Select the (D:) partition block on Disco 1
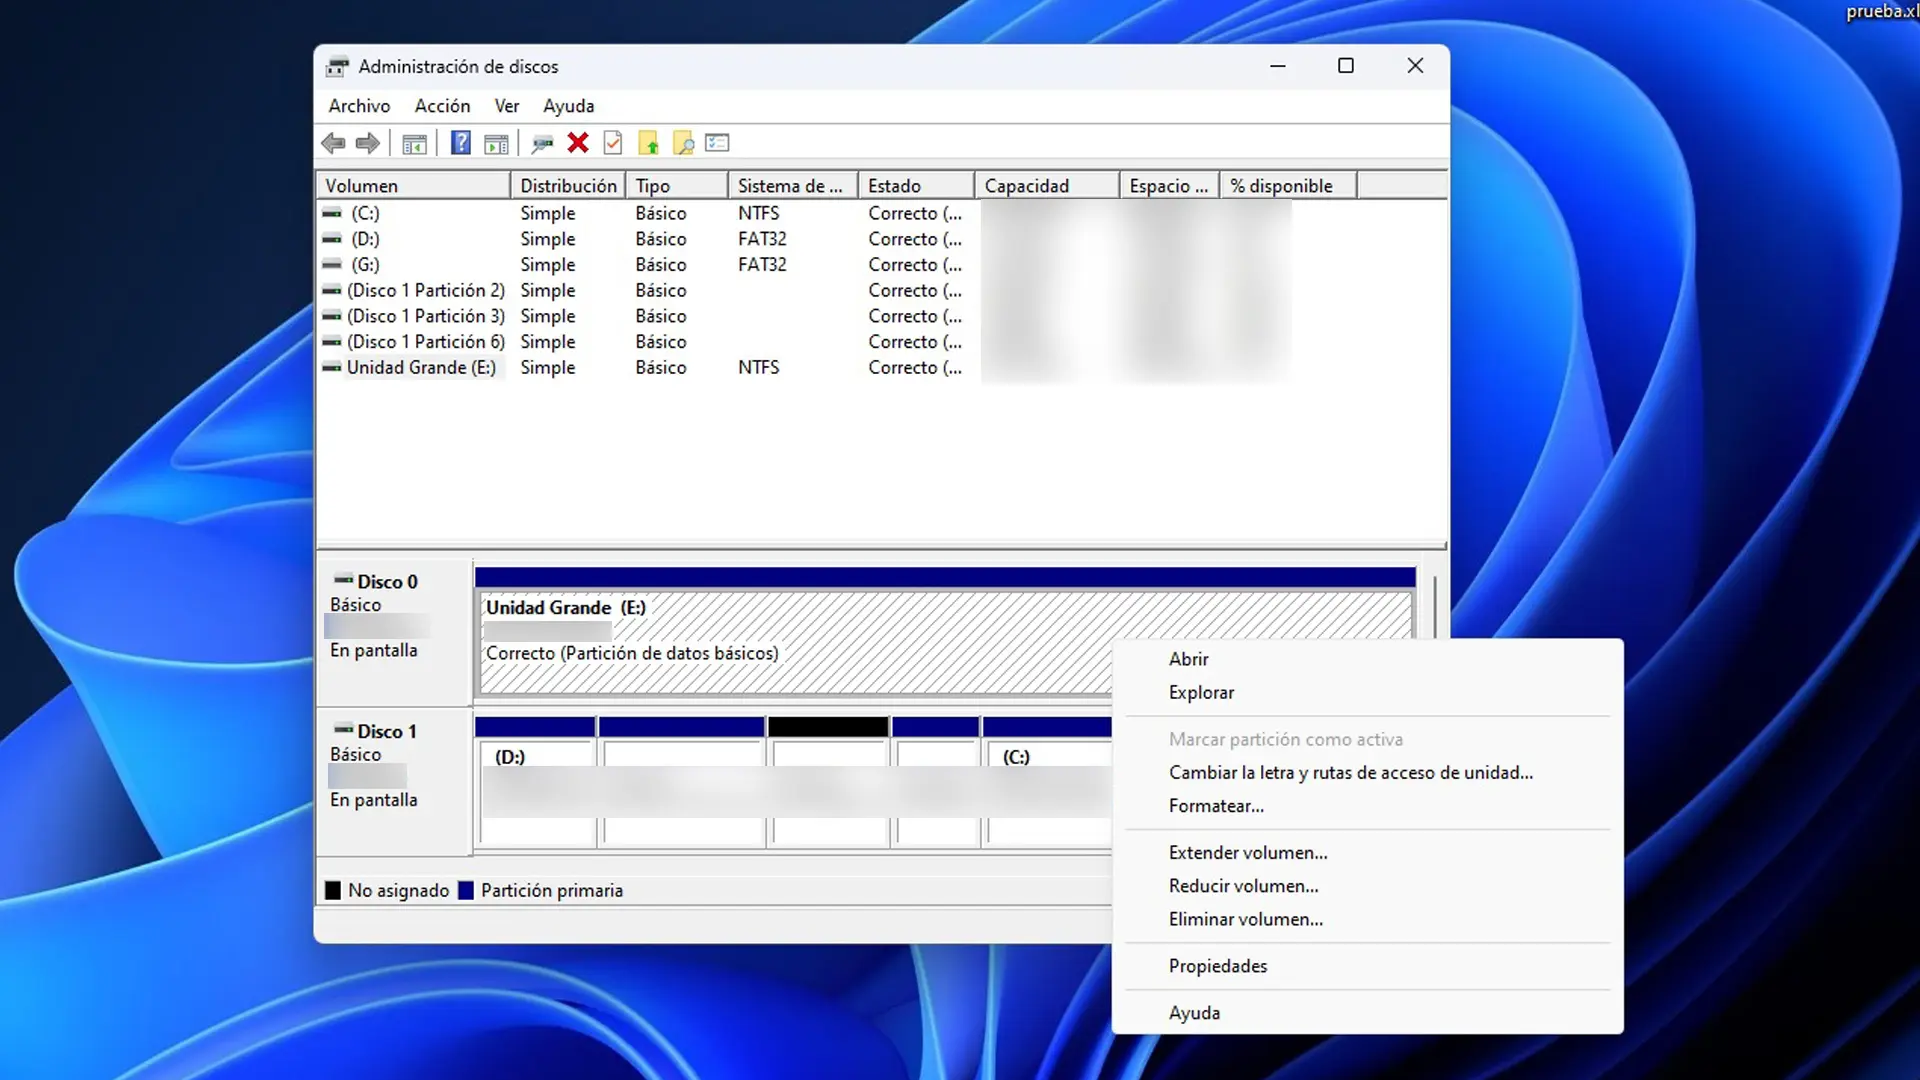The height and width of the screenshot is (1080, 1920). tap(537, 790)
